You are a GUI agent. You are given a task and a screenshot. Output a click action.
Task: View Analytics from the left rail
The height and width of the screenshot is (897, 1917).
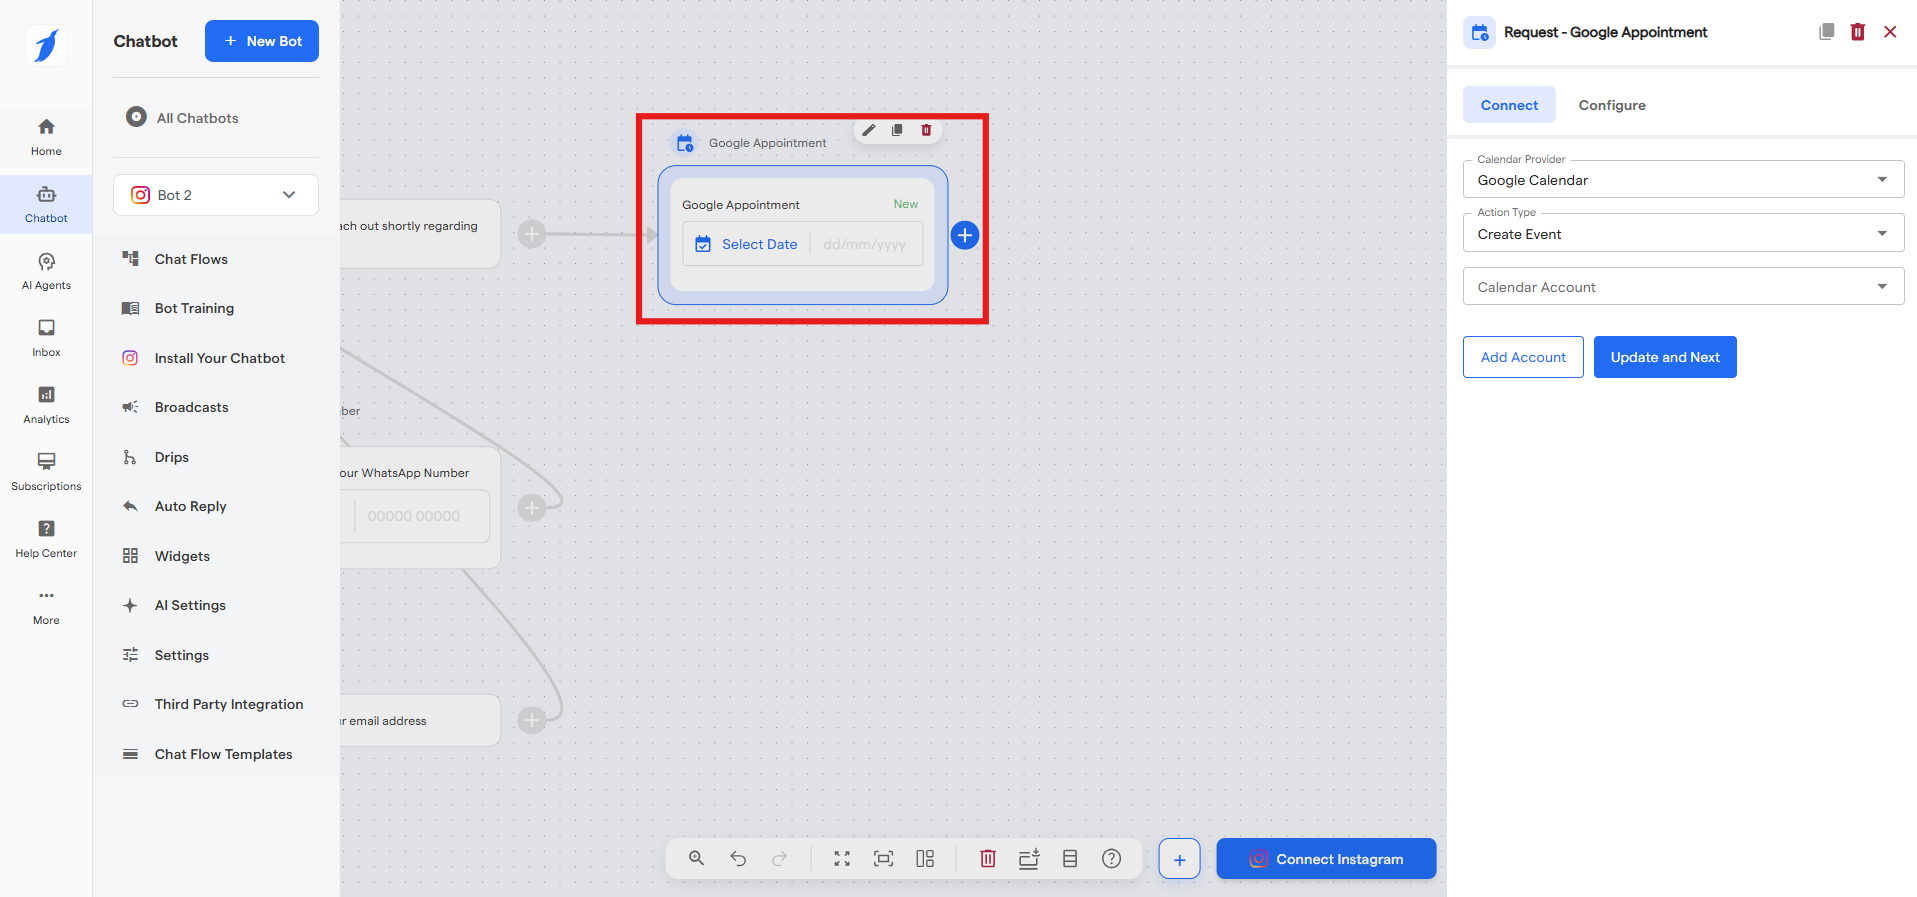(46, 405)
